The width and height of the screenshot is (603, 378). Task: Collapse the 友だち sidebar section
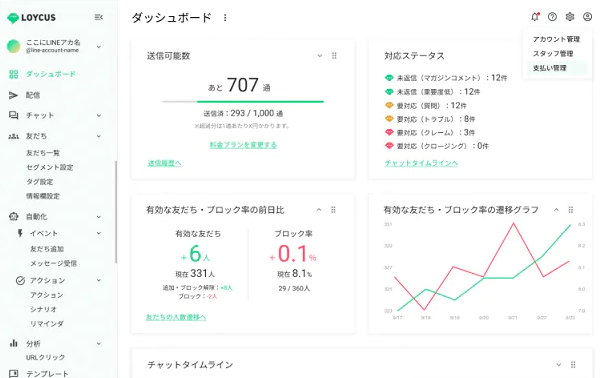[x=99, y=136]
